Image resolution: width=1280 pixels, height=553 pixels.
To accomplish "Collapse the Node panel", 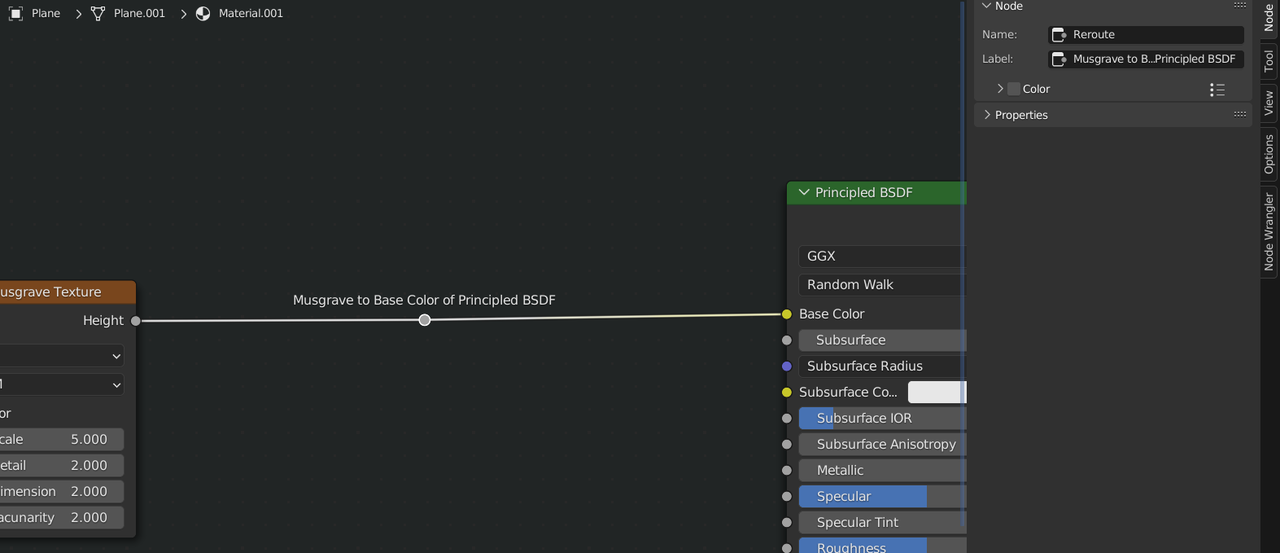I will tap(987, 6).
